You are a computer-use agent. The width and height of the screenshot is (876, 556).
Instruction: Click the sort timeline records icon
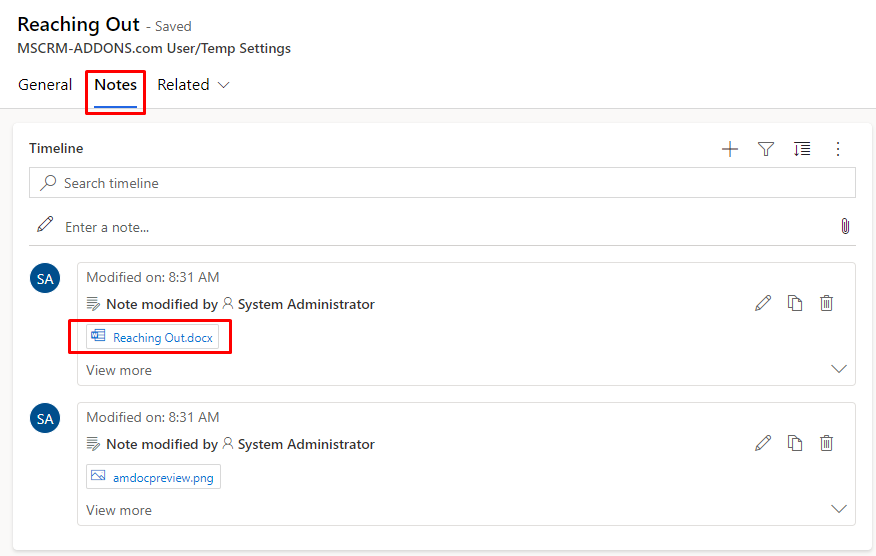click(802, 149)
